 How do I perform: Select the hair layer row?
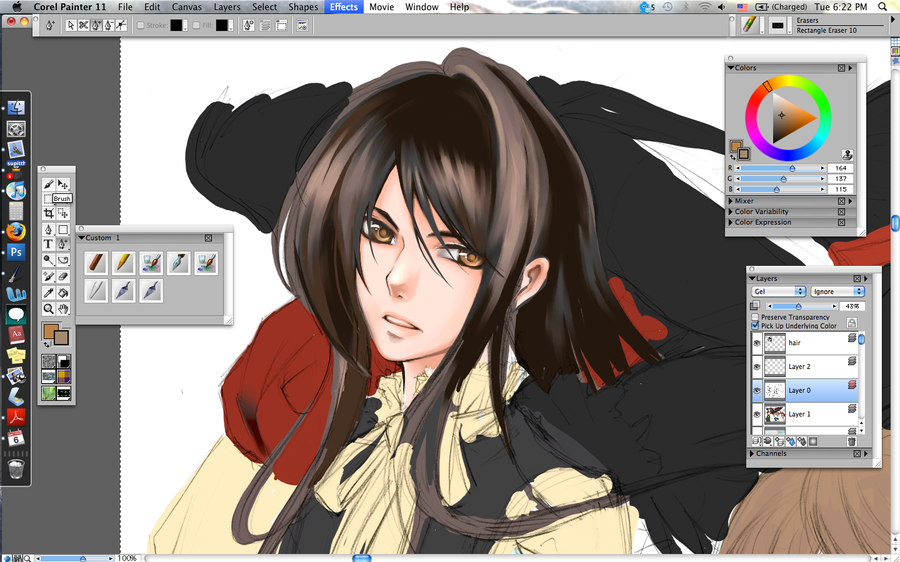click(805, 343)
